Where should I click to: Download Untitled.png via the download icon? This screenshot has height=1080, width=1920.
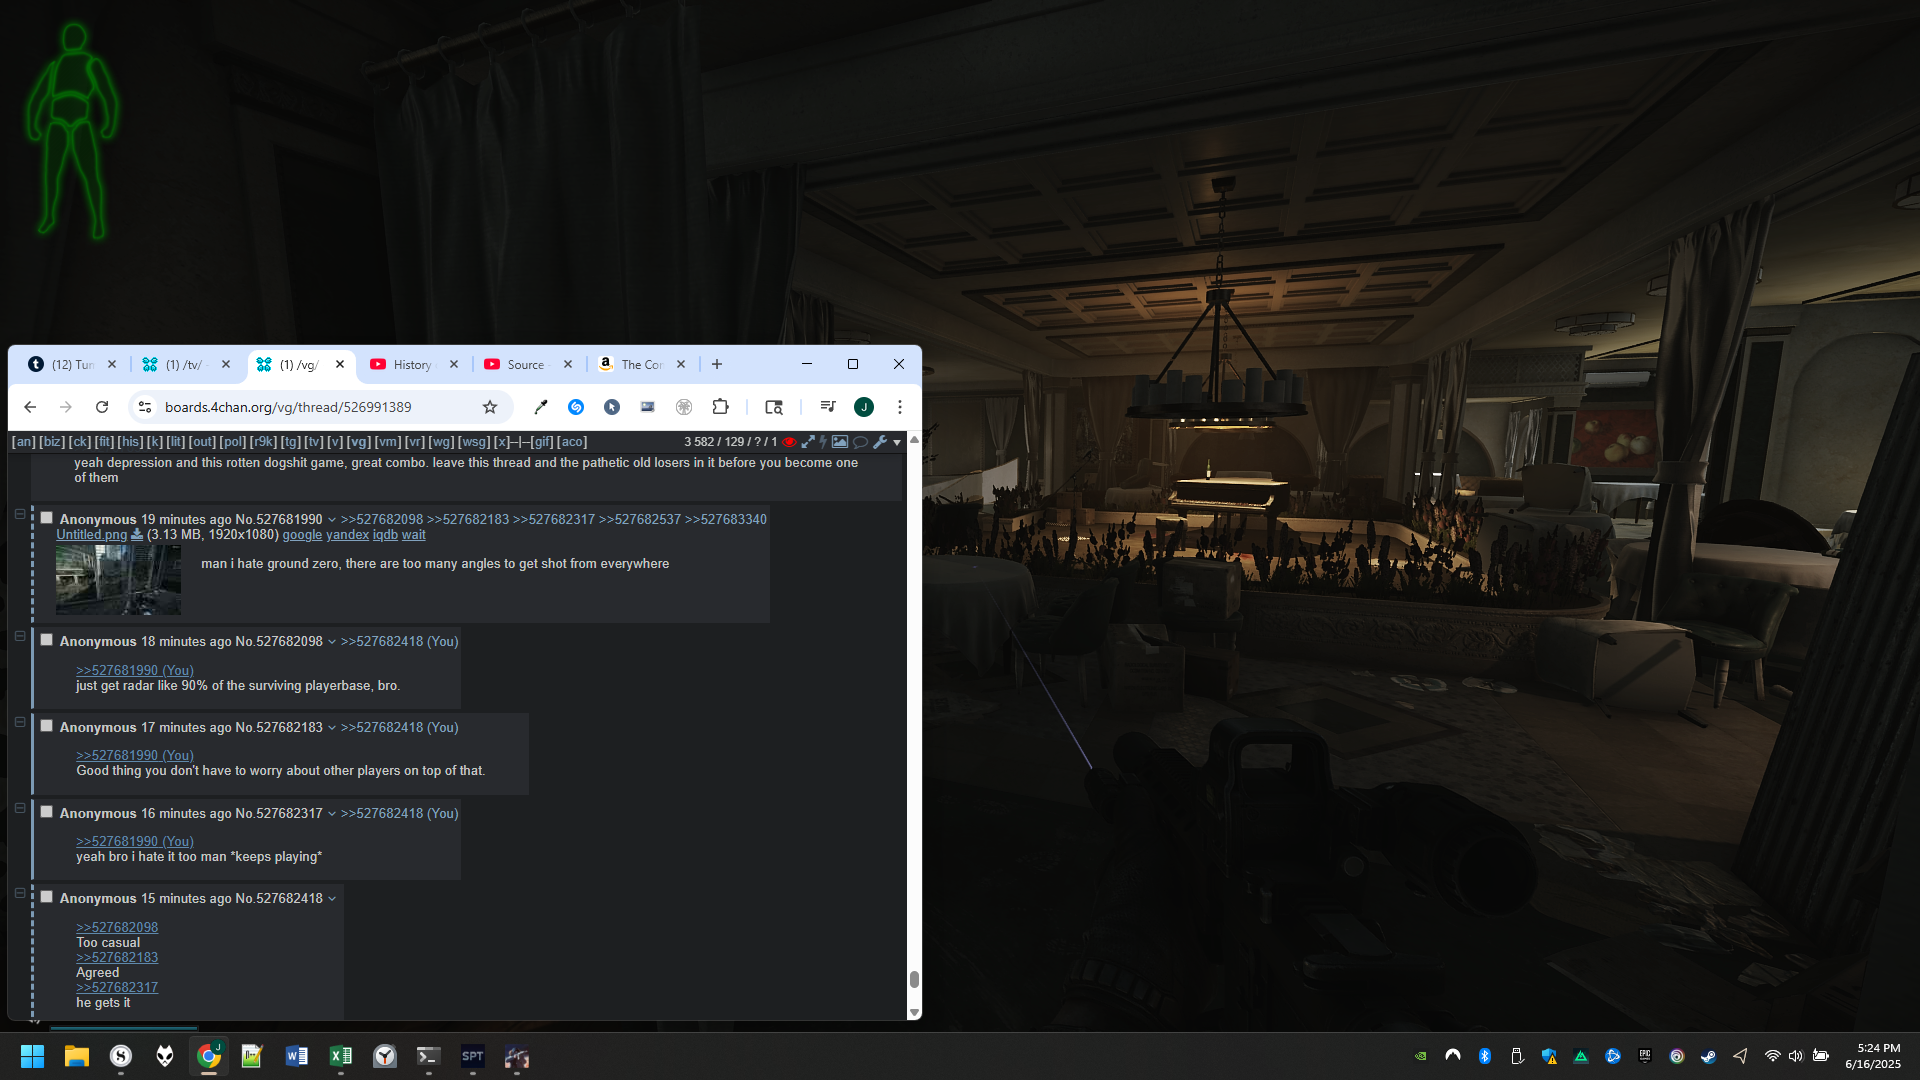[137, 535]
